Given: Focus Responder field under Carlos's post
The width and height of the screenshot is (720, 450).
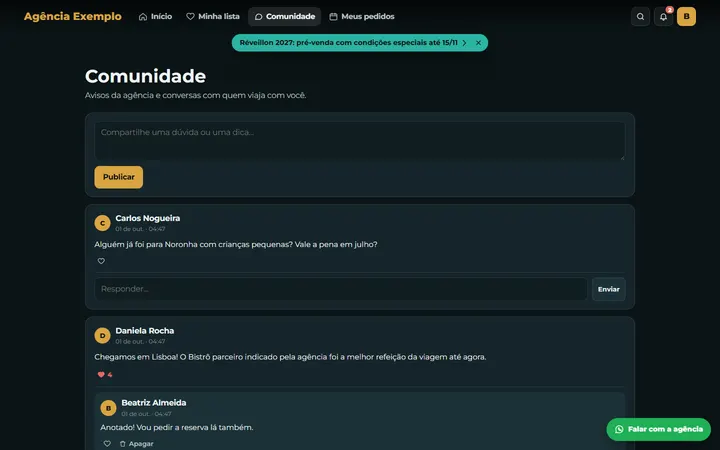Looking at the screenshot, I should coord(341,289).
